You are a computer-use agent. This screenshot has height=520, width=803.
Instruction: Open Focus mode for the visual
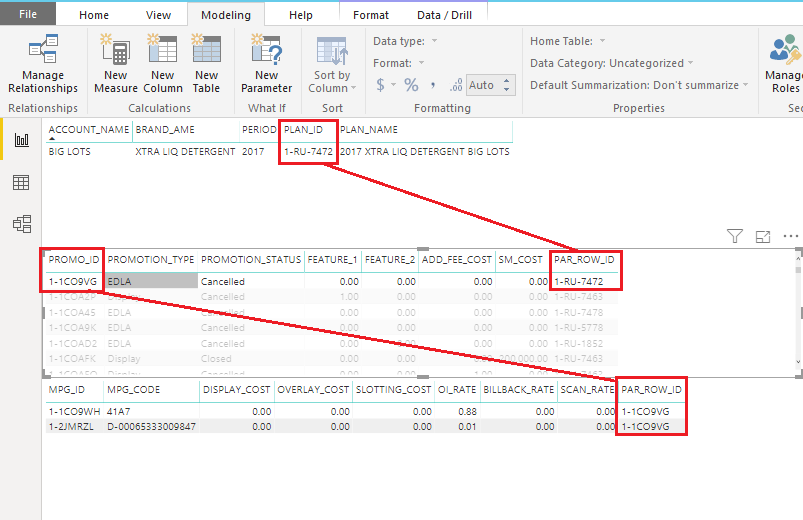tap(763, 236)
